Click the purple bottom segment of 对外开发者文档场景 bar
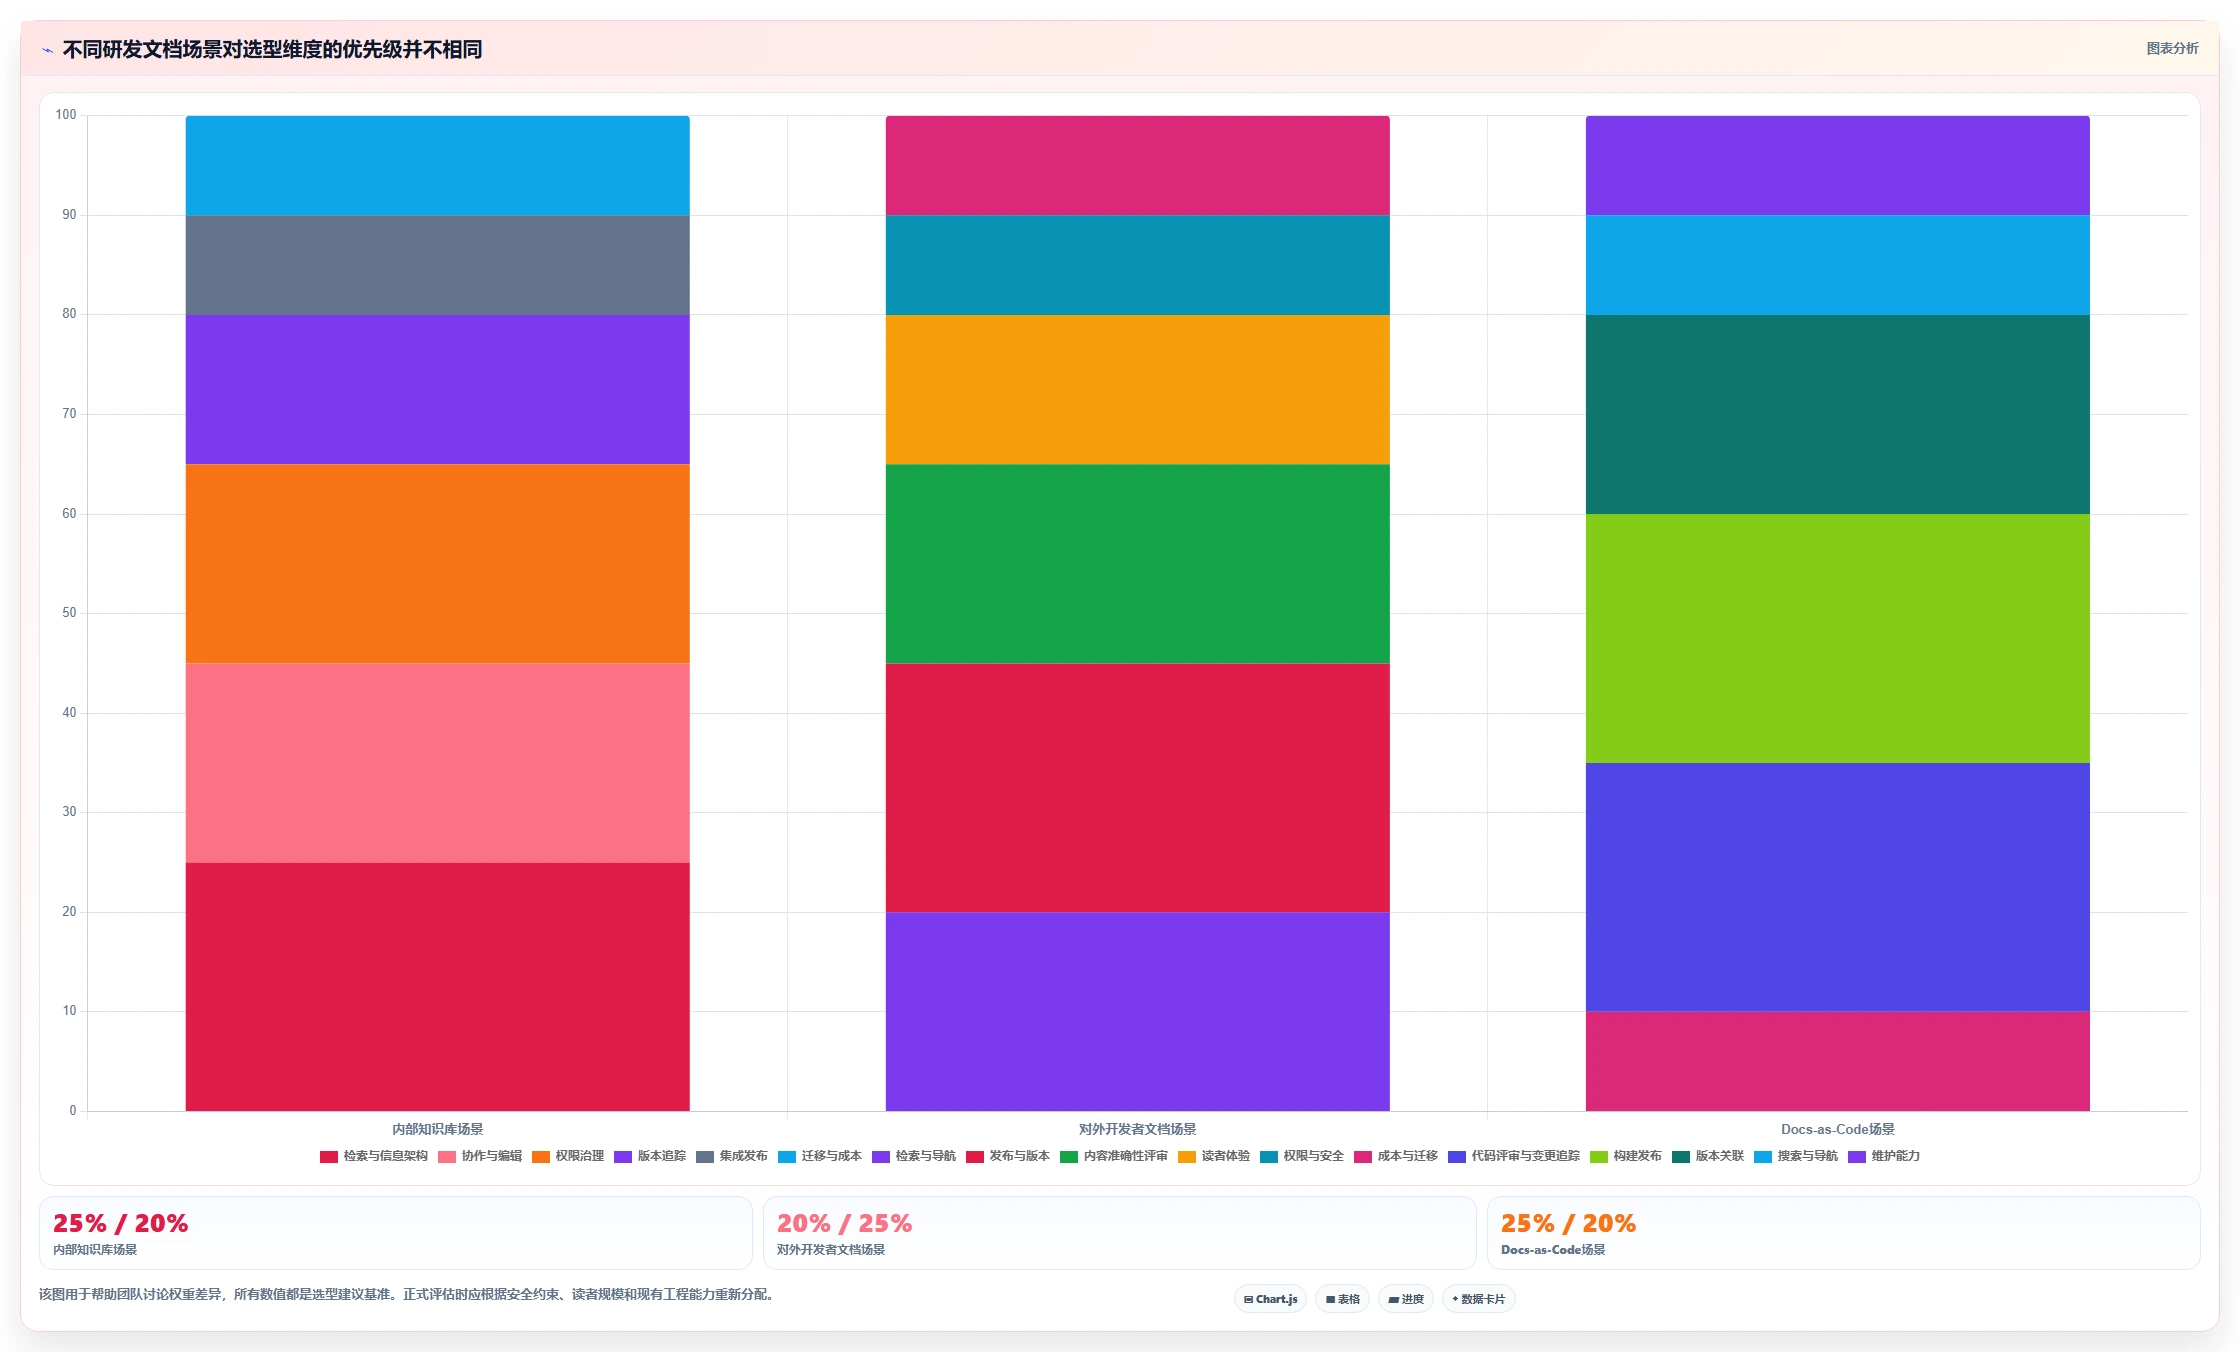This screenshot has width=2240, height=1352. pyautogui.click(x=1137, y=1011)
